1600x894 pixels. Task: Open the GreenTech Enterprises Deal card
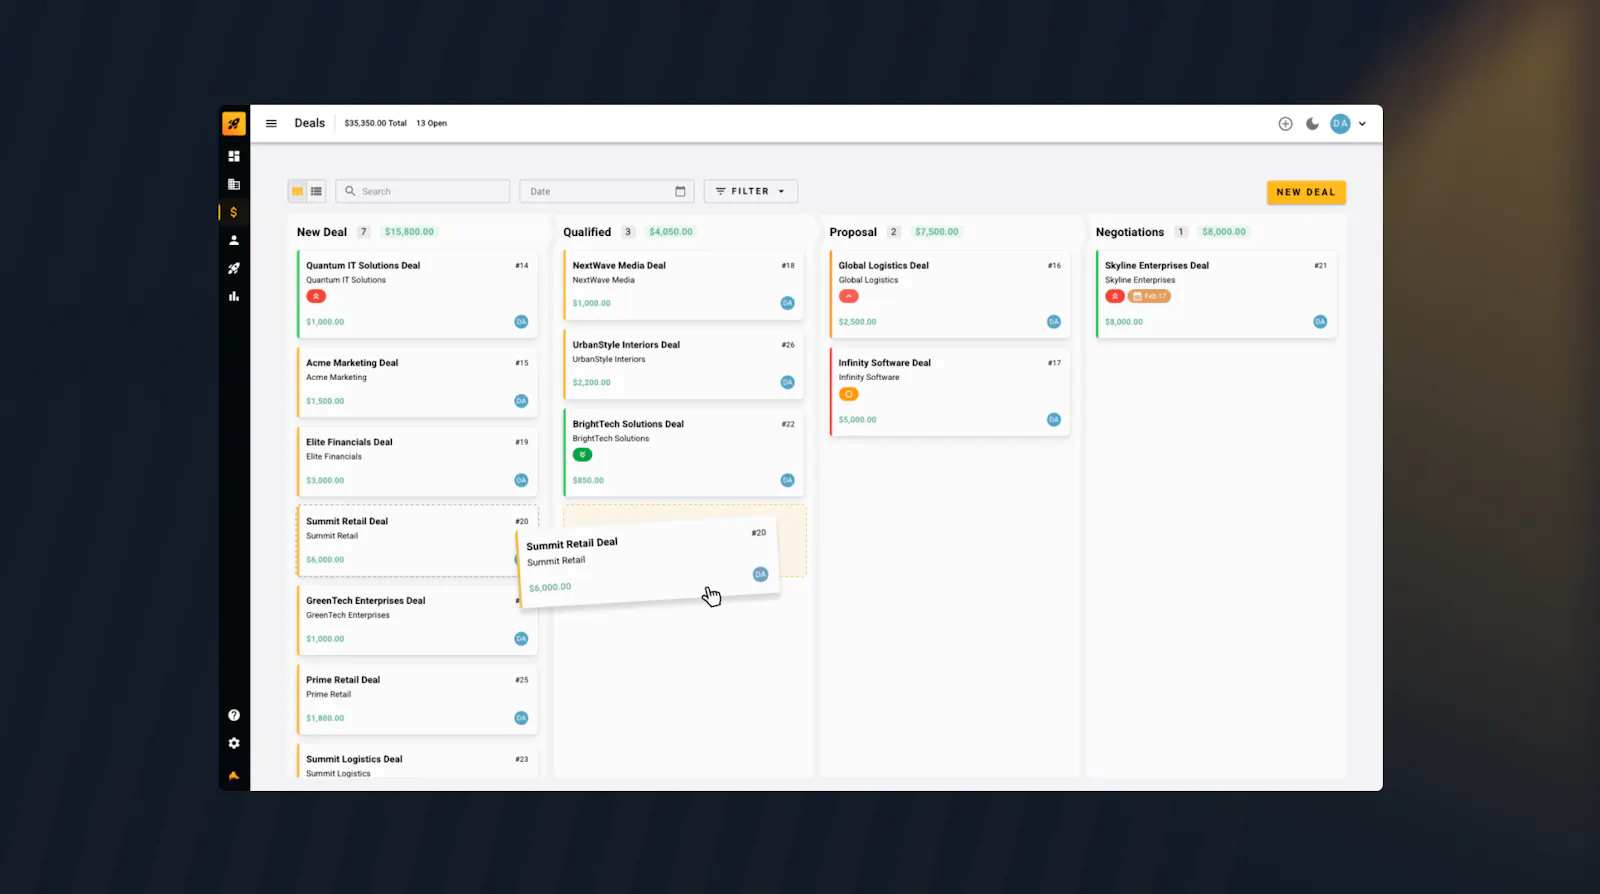pos(417,620)
